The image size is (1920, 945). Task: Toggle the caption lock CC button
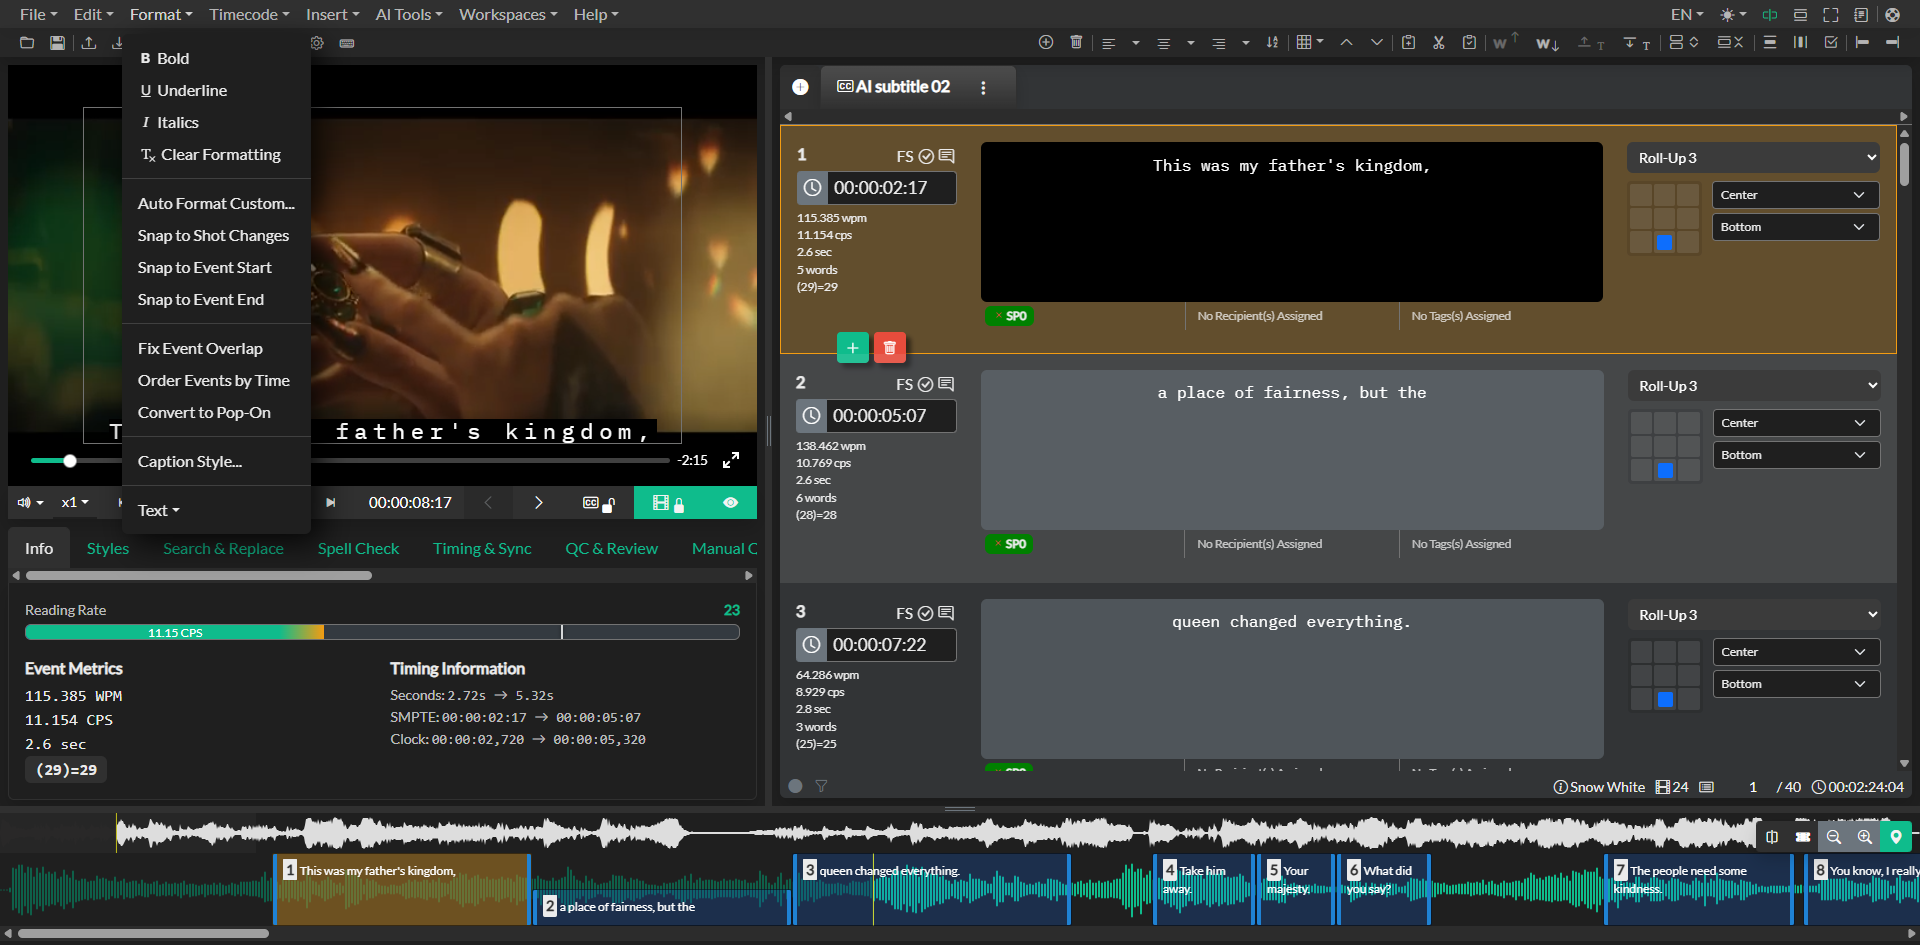point(597,503)
